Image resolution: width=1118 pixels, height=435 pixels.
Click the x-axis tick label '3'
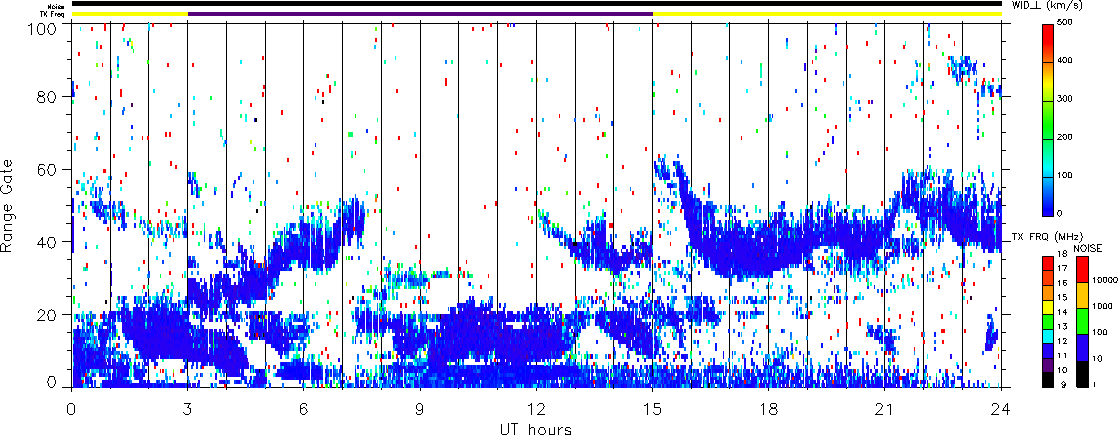click(x=188, y=409)
